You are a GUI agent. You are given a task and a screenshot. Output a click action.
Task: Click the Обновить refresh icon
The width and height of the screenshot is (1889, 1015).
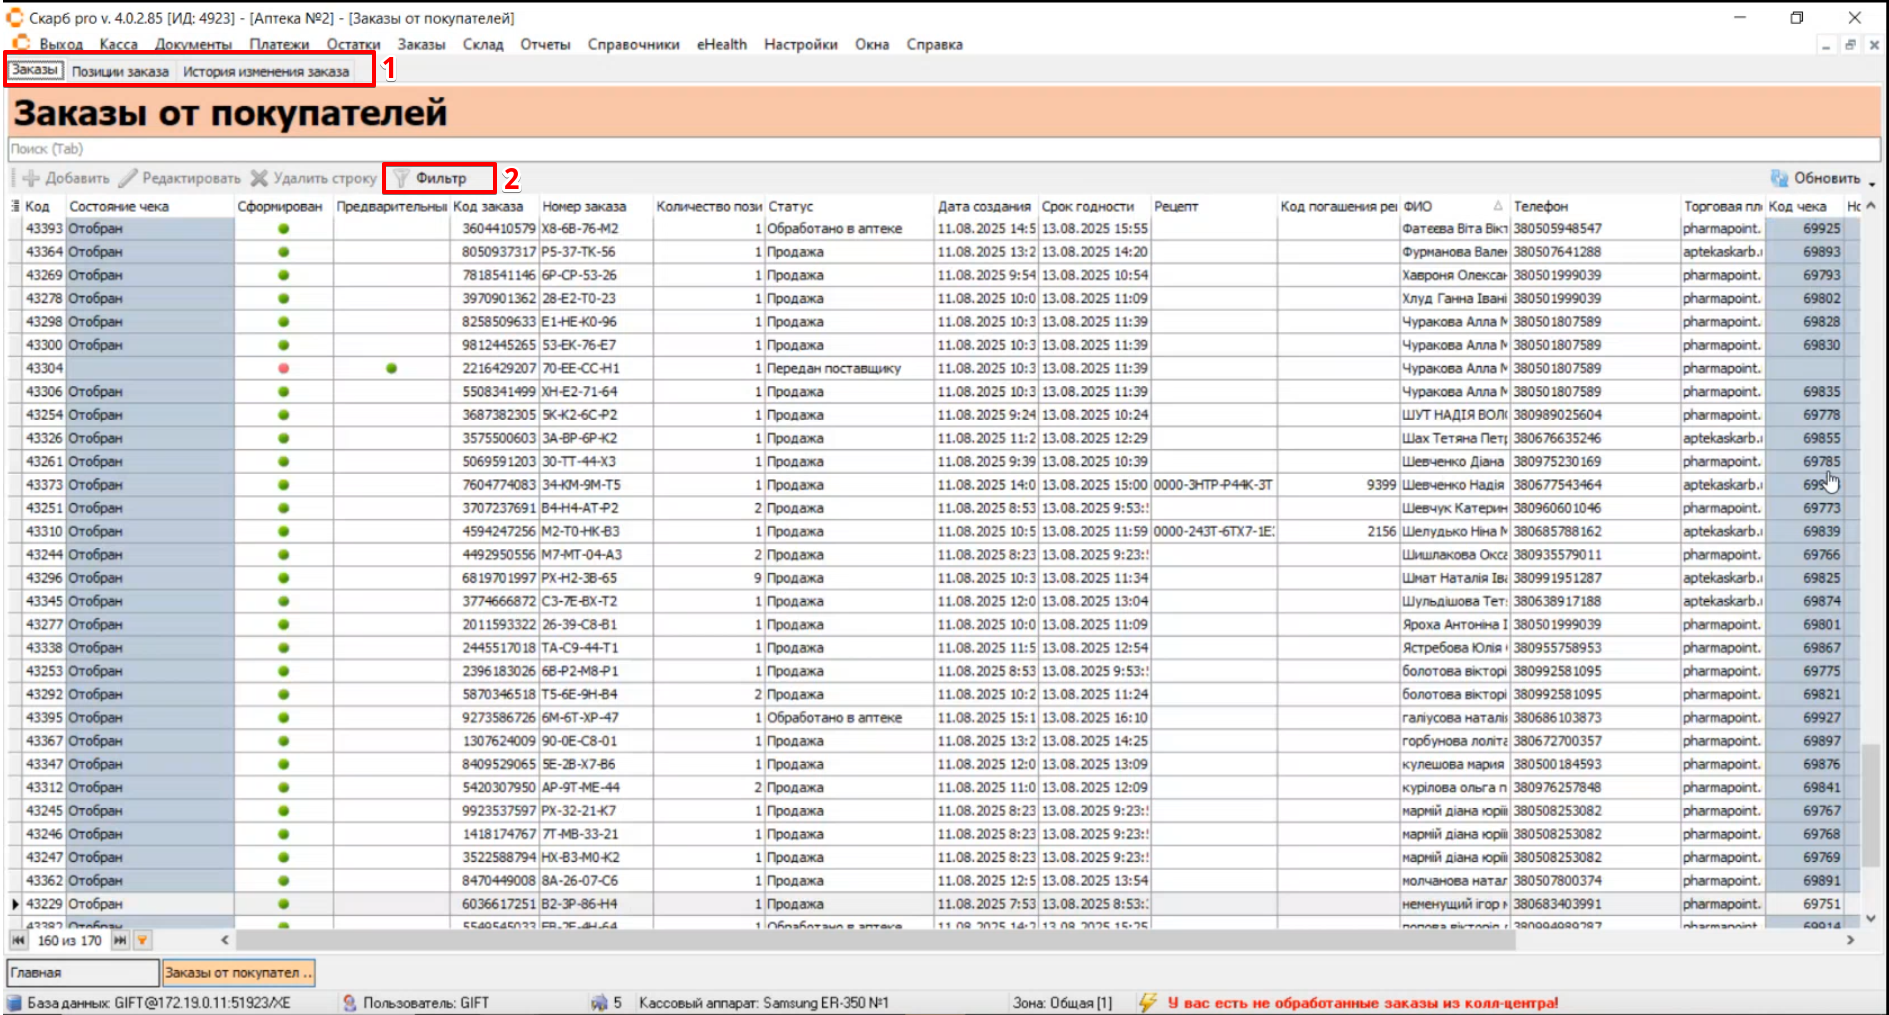1779,178
